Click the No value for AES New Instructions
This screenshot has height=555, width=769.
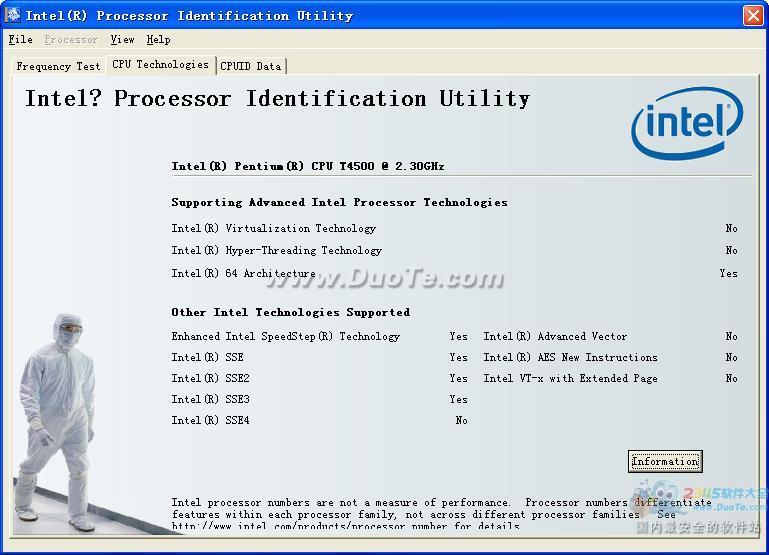[731, 357]
